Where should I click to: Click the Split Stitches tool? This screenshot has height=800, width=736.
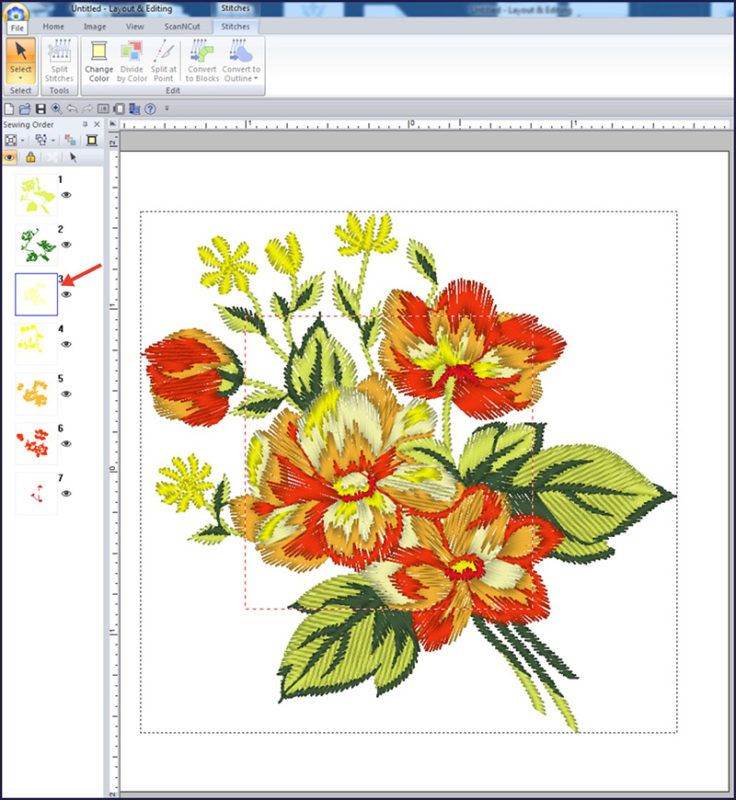(x=59, y=60)
